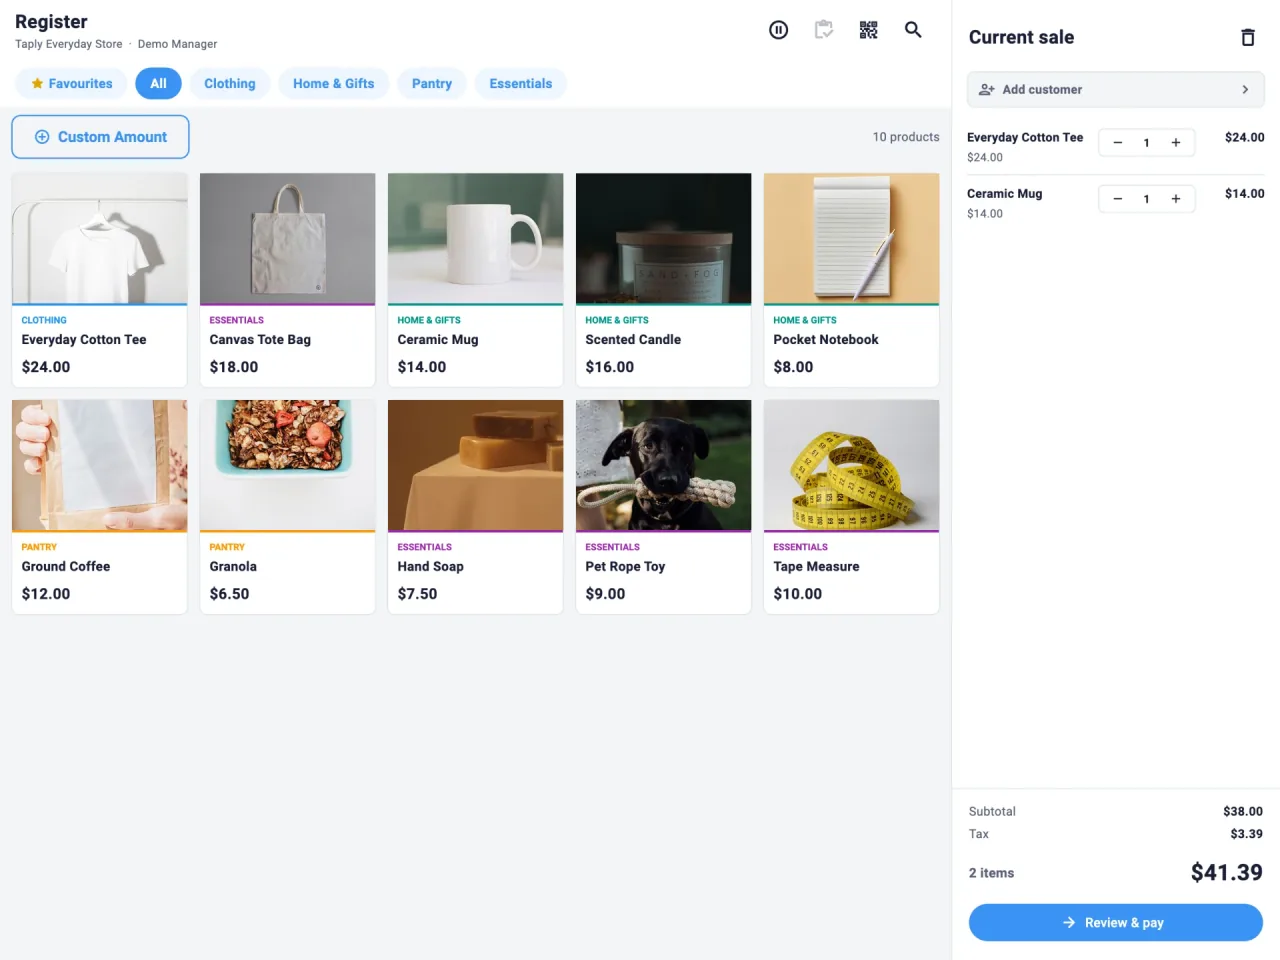Screen dimensions: 1280x960
Task: Increase Ceramic Mug quantity in sale
Action: click(x=1176, y=199)
